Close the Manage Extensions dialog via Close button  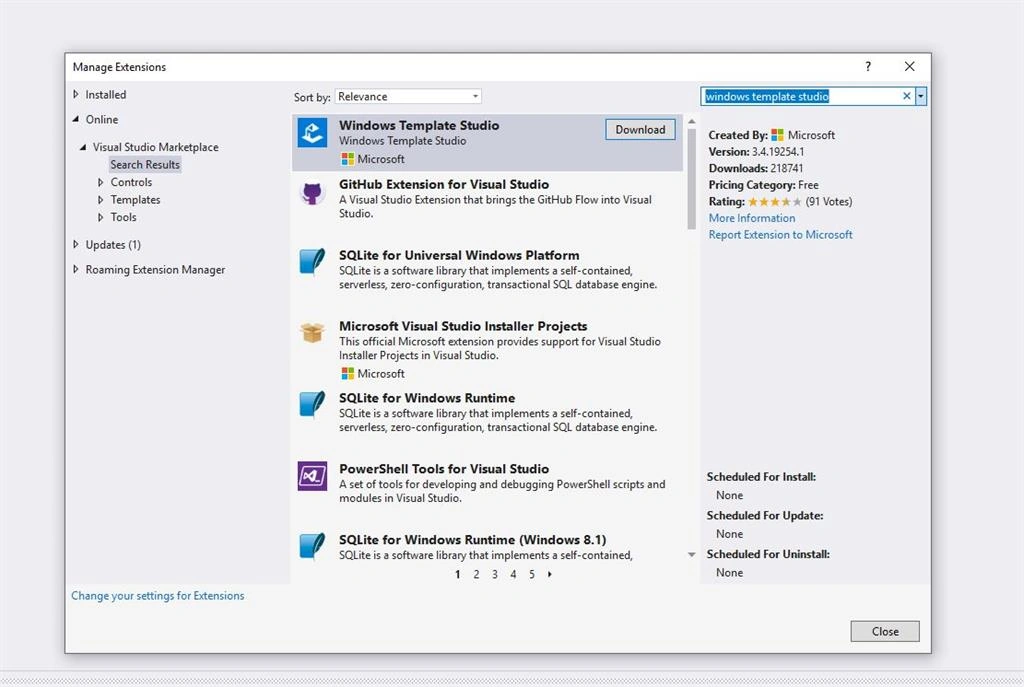pyautogui.click(x=885, y=631)
